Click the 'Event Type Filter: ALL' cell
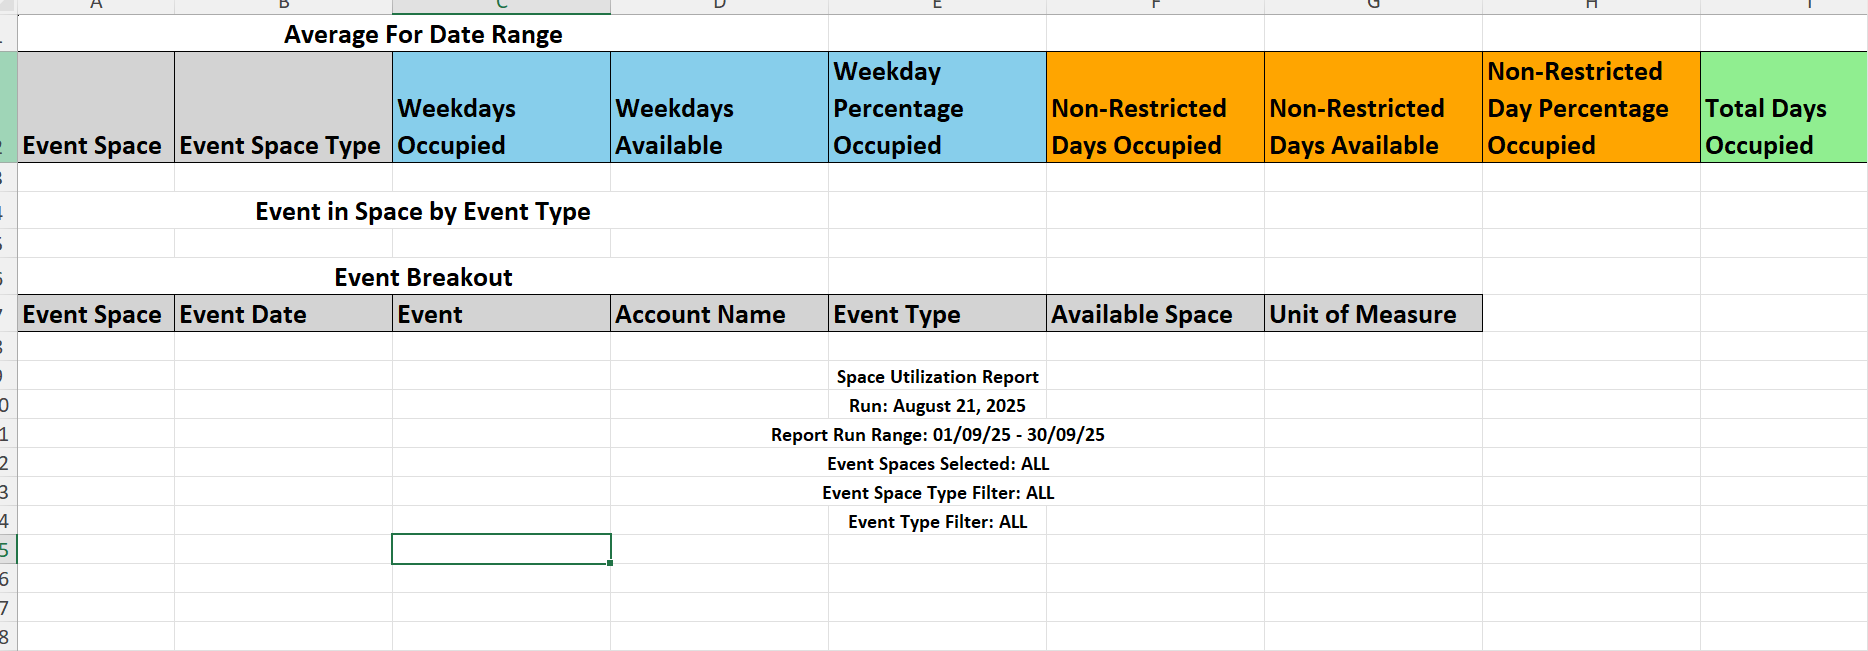Image resolution: width=1868 pixels, height=651 pixels. pyautogui.click(x=937, y=521)
